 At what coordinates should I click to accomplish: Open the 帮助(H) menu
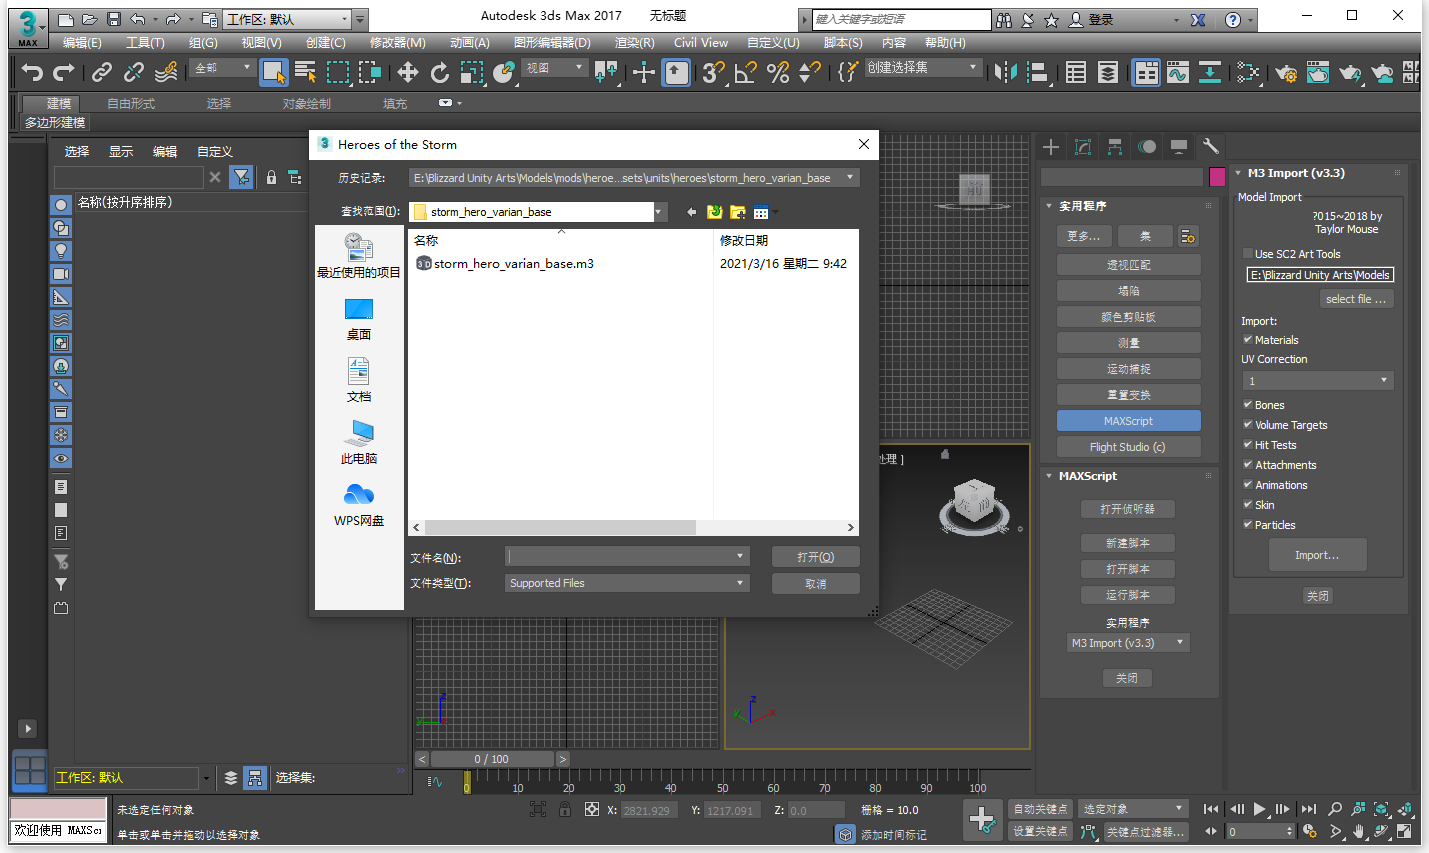click(945, 43)
